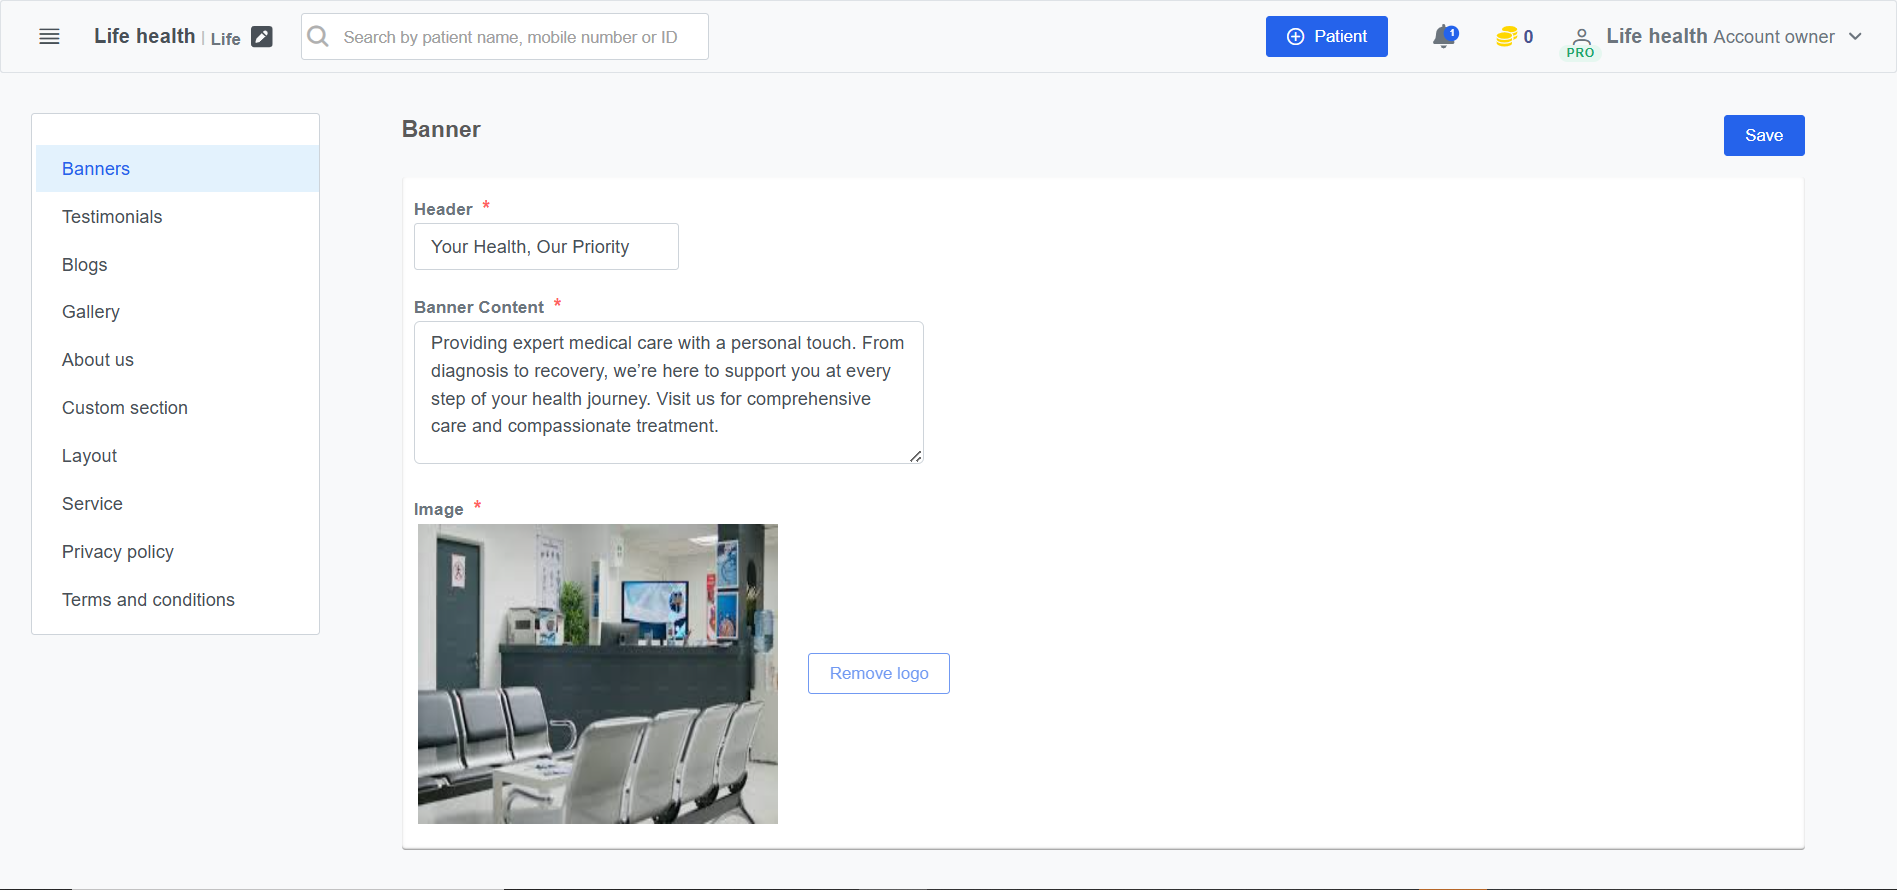Screen dimensions: 1897x890
Task: Select Banners in the sidebar
Action: pyautogui.click(x=177, y=169)
